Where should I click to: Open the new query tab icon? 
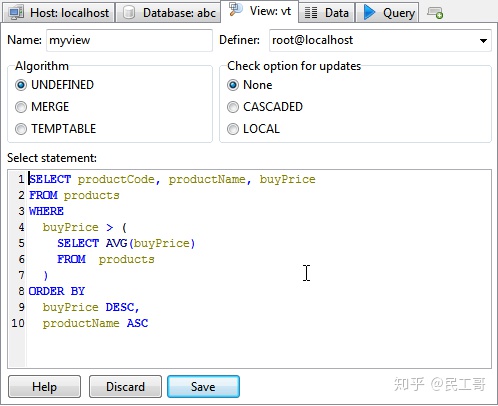click(x=435, y=13)
